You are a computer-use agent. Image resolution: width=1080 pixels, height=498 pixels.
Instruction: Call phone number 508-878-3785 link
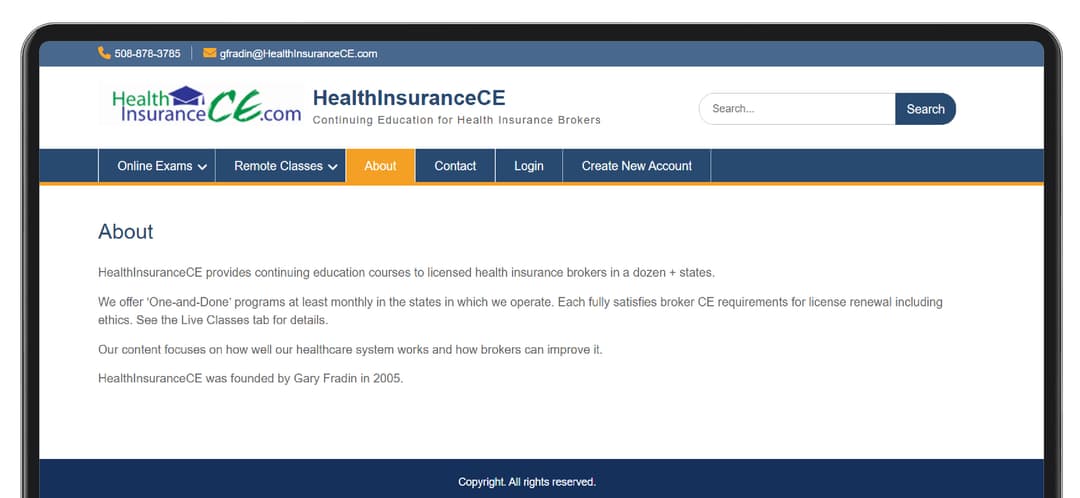pyautogui.click(x=147, y=54)
